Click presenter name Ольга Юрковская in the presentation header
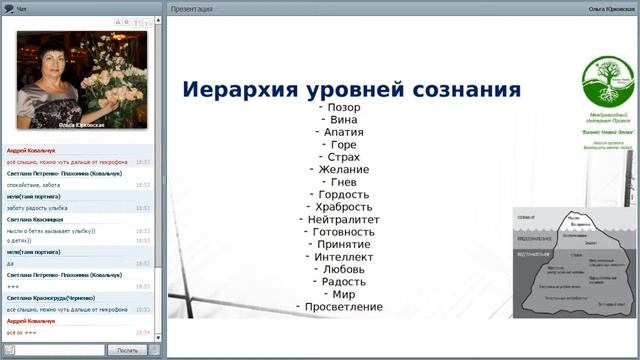 (x=611, y=9)
